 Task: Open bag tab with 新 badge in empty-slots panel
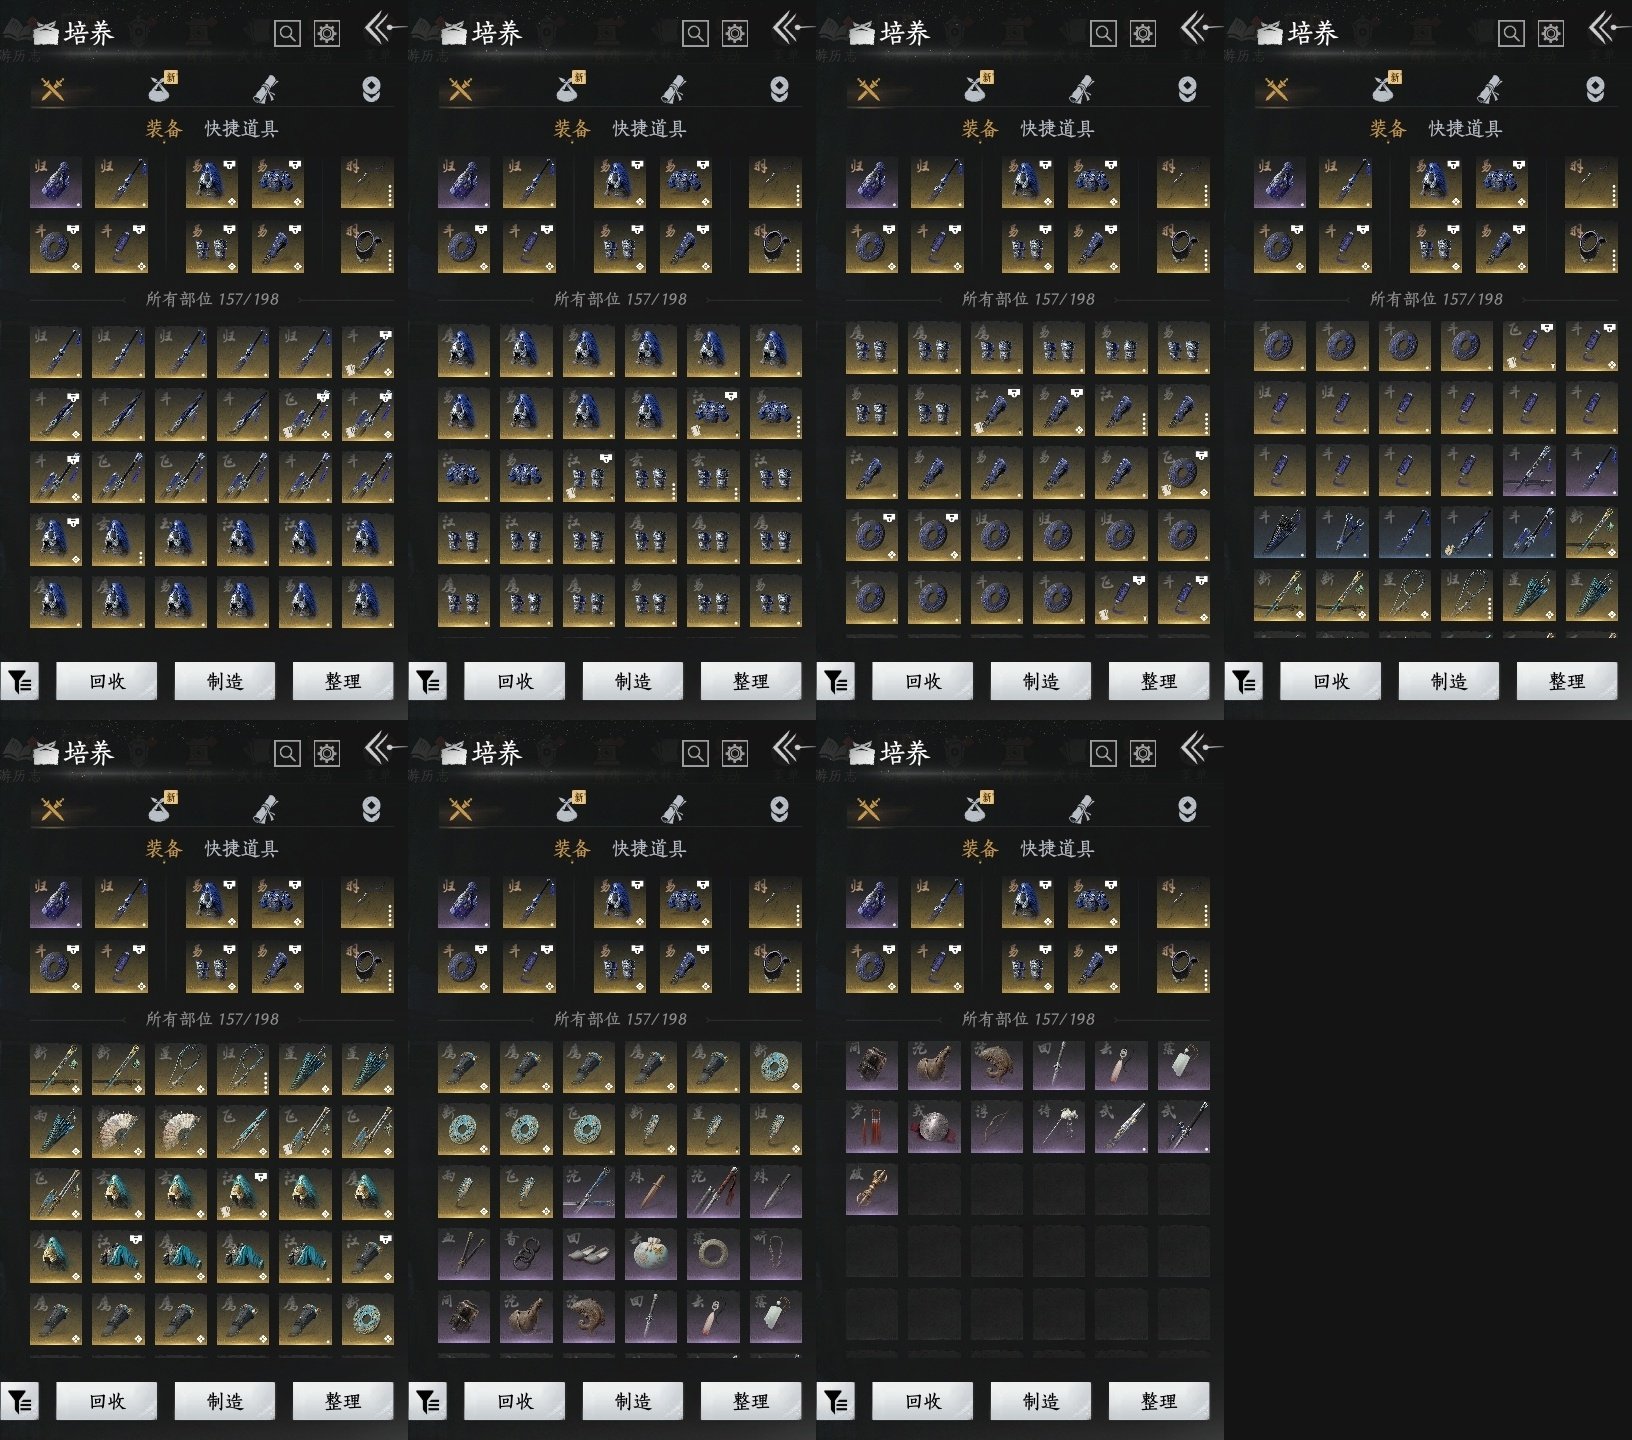pyautogui.click(x=974, y=809)
